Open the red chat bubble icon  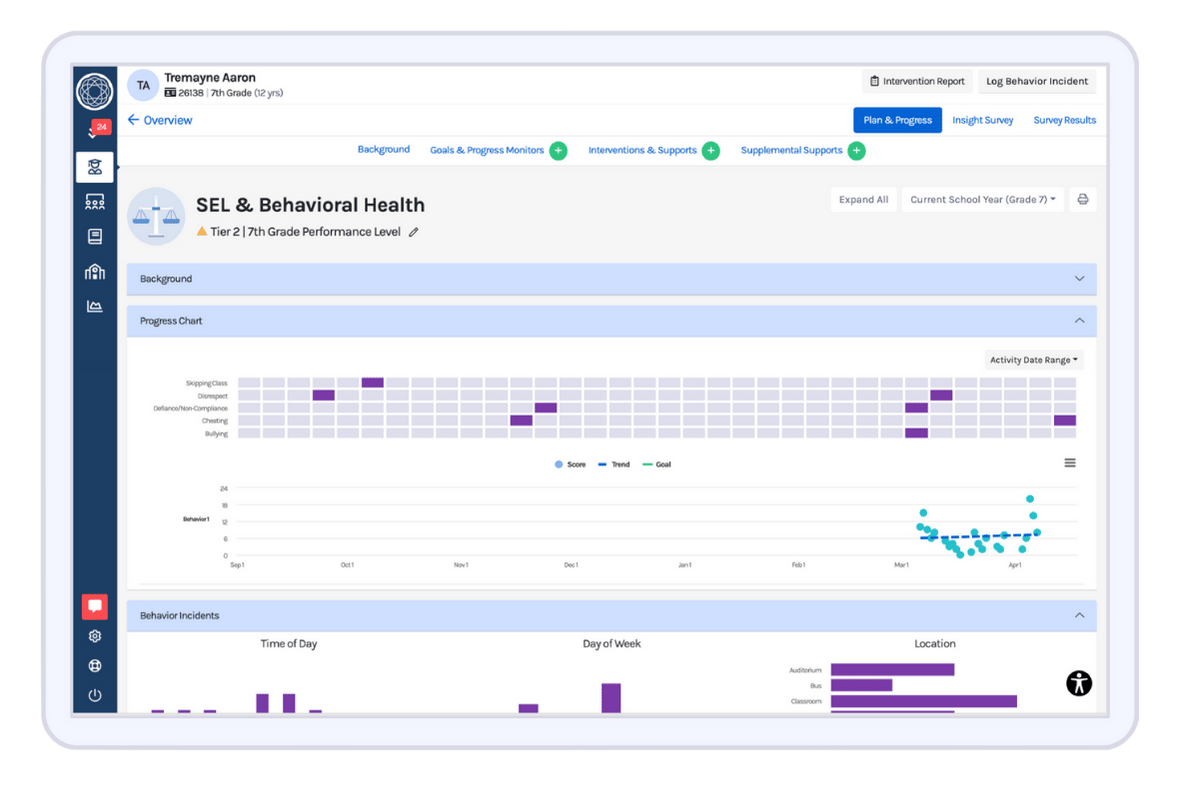94,605
